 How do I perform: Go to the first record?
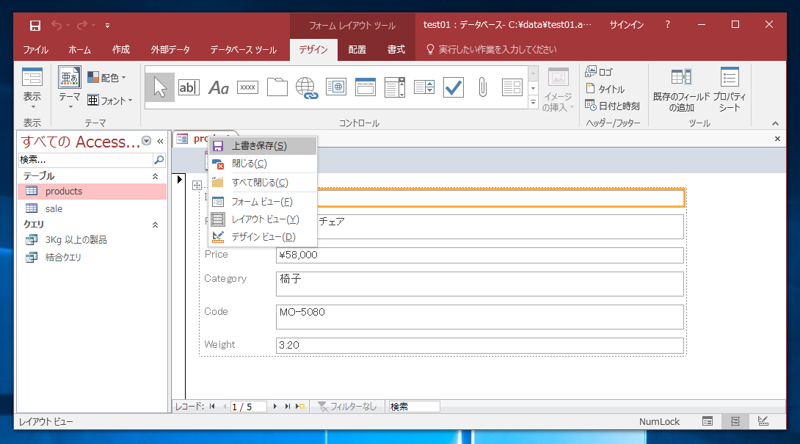pos(212,406)
